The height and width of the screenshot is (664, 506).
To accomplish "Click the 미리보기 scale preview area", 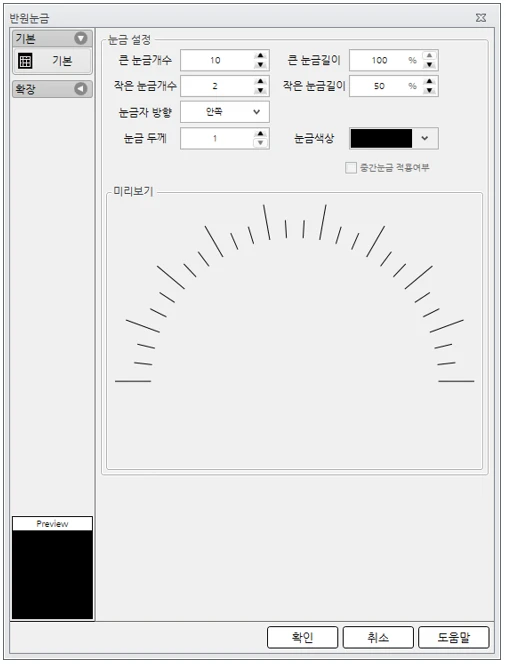I will 294,331.
